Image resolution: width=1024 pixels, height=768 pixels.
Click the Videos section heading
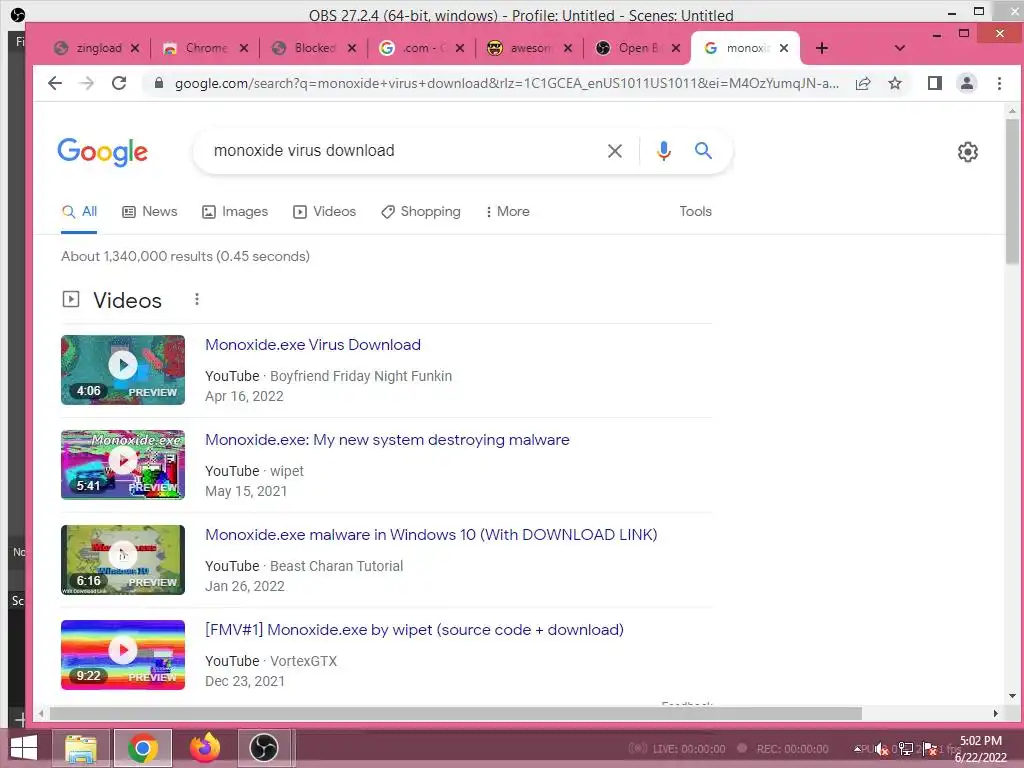(127, 300)
